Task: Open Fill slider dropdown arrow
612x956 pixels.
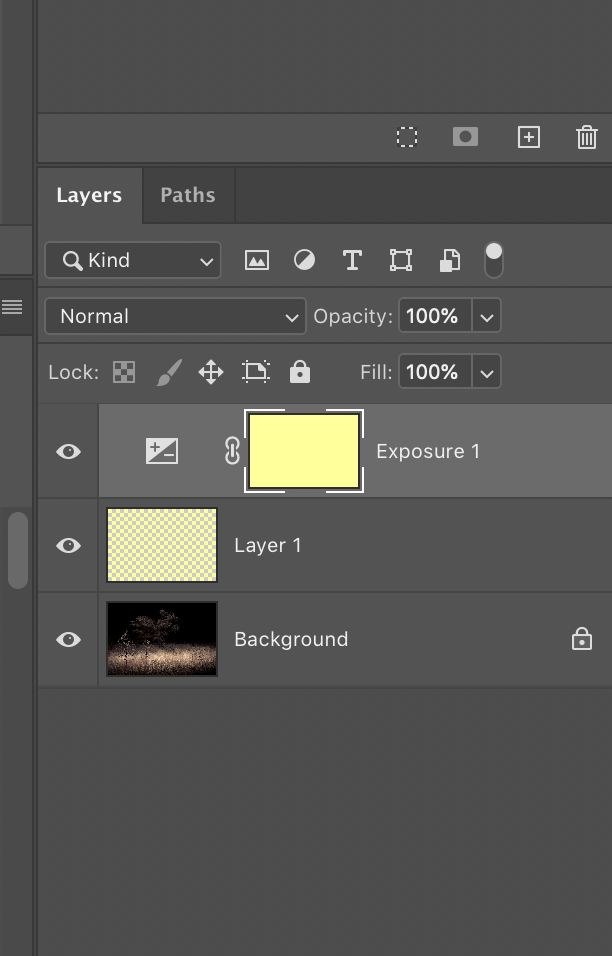Action: (486, 372)
